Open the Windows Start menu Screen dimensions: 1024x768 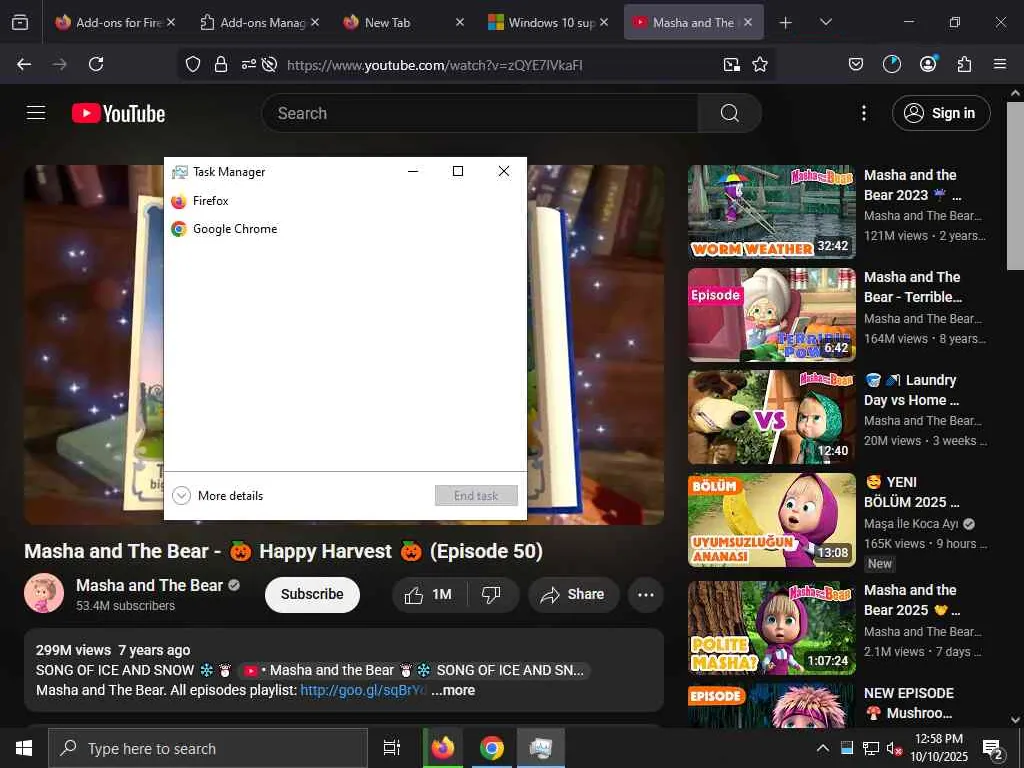24,748
